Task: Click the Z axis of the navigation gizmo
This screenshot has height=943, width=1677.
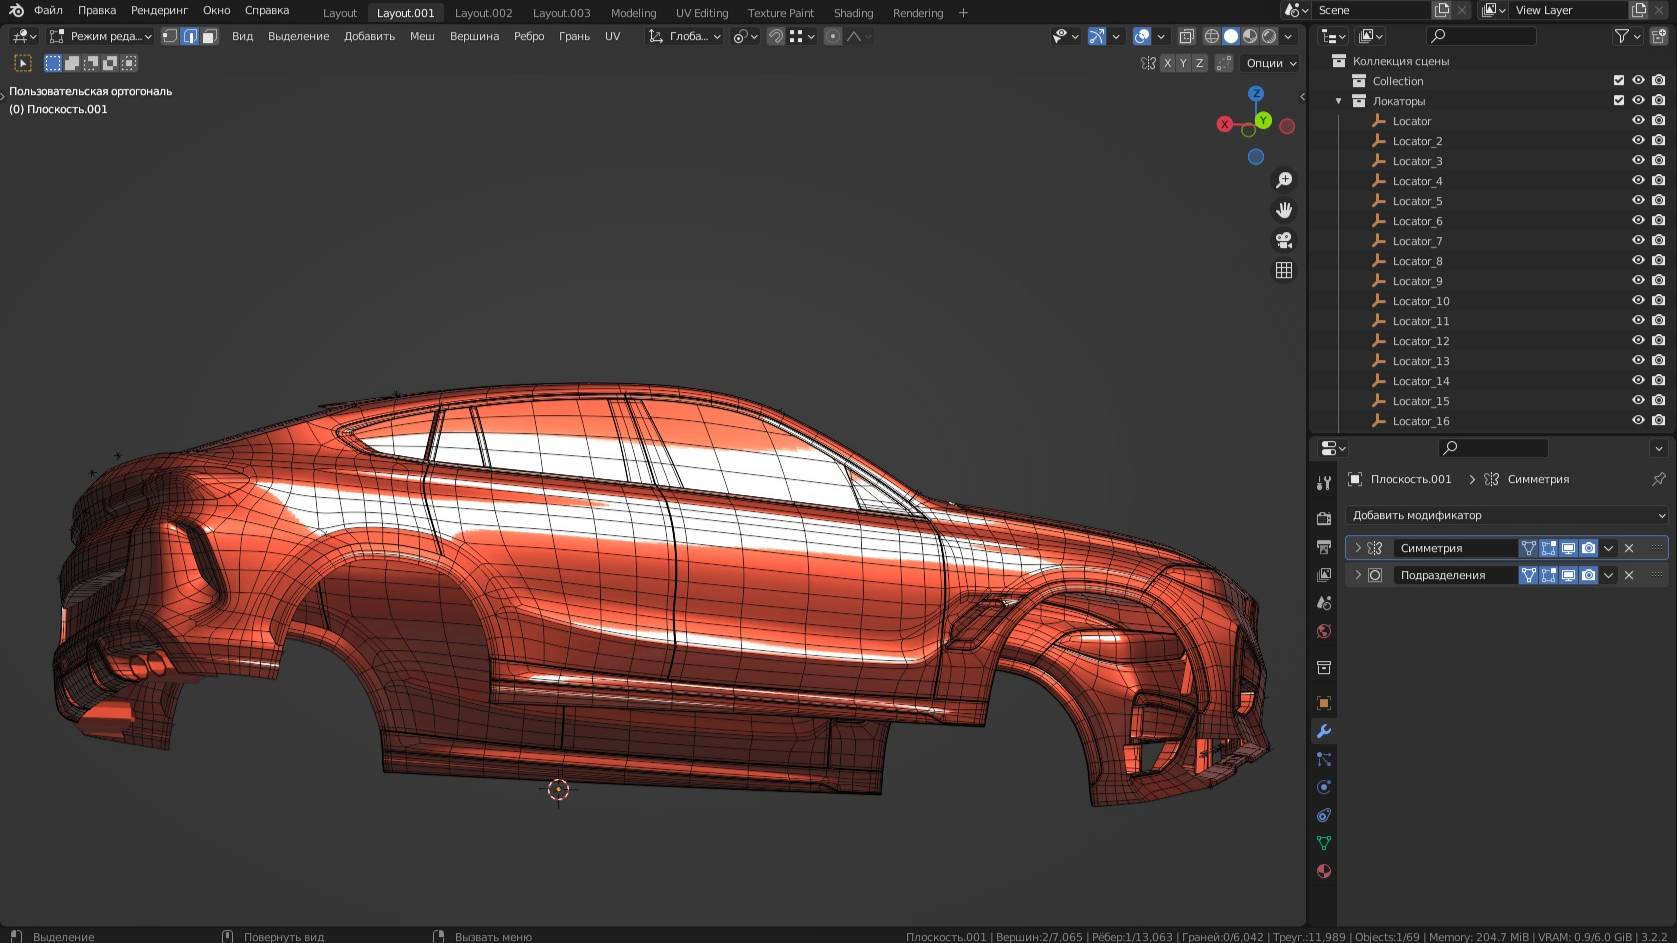Action: [1256, 92]
